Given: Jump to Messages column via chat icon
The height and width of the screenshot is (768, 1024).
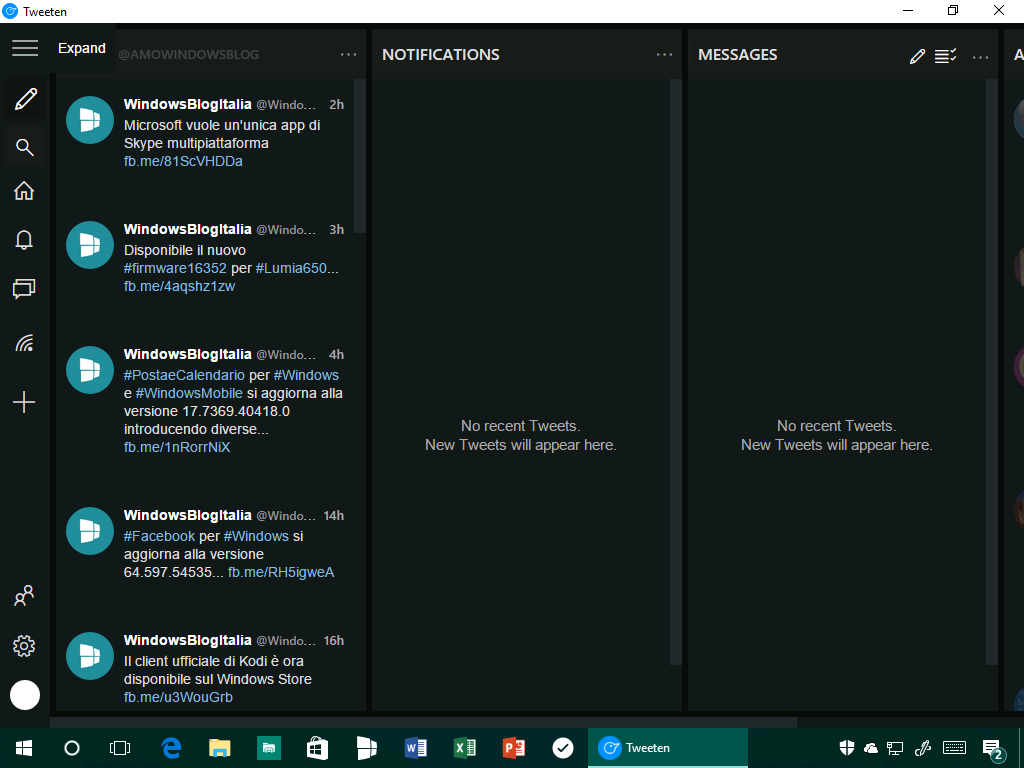Looking at the screenshot, I should 24,289.
